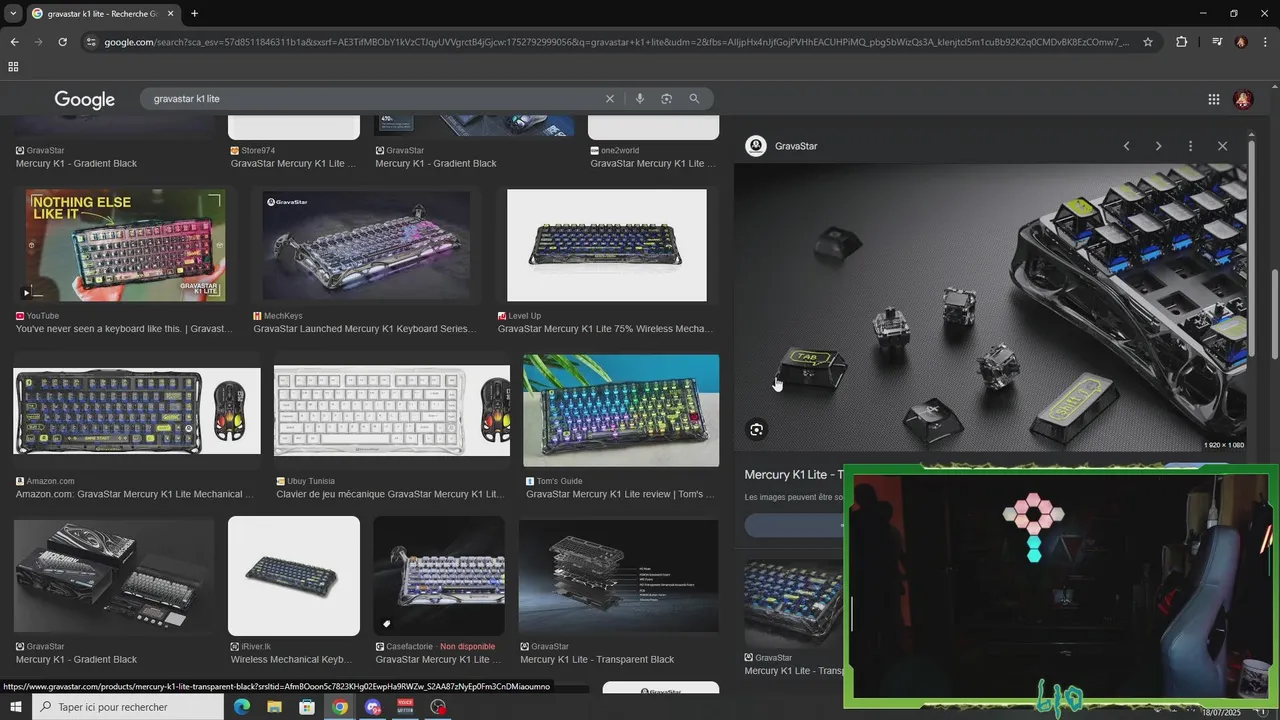Open the Google apps grid
This screenshot has height=720, width=1280.
point(1214,99)
